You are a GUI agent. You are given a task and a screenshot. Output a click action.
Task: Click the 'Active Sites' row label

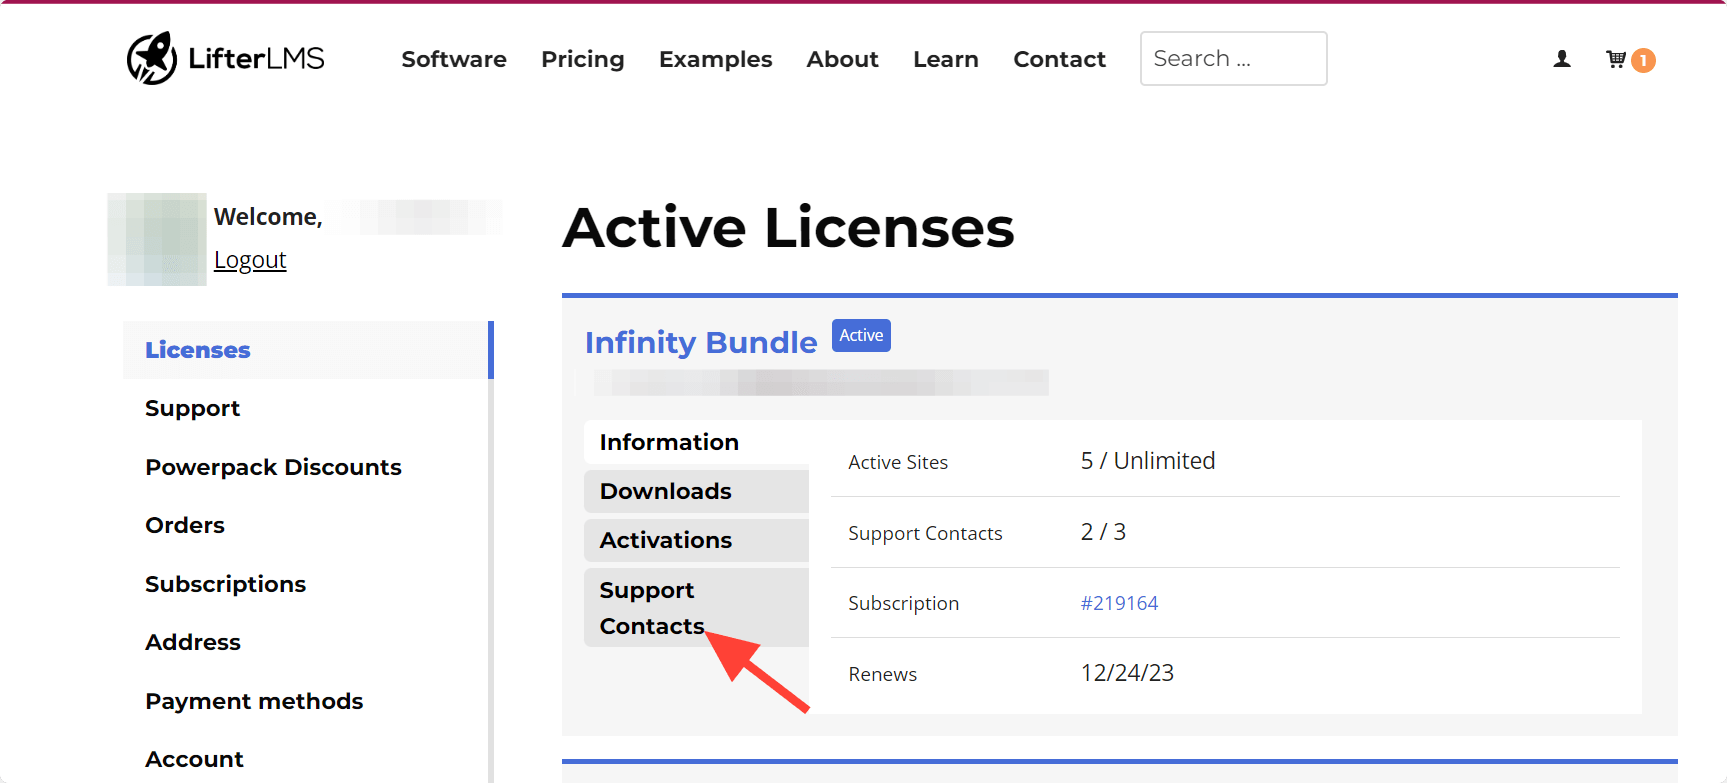(898, 462)
